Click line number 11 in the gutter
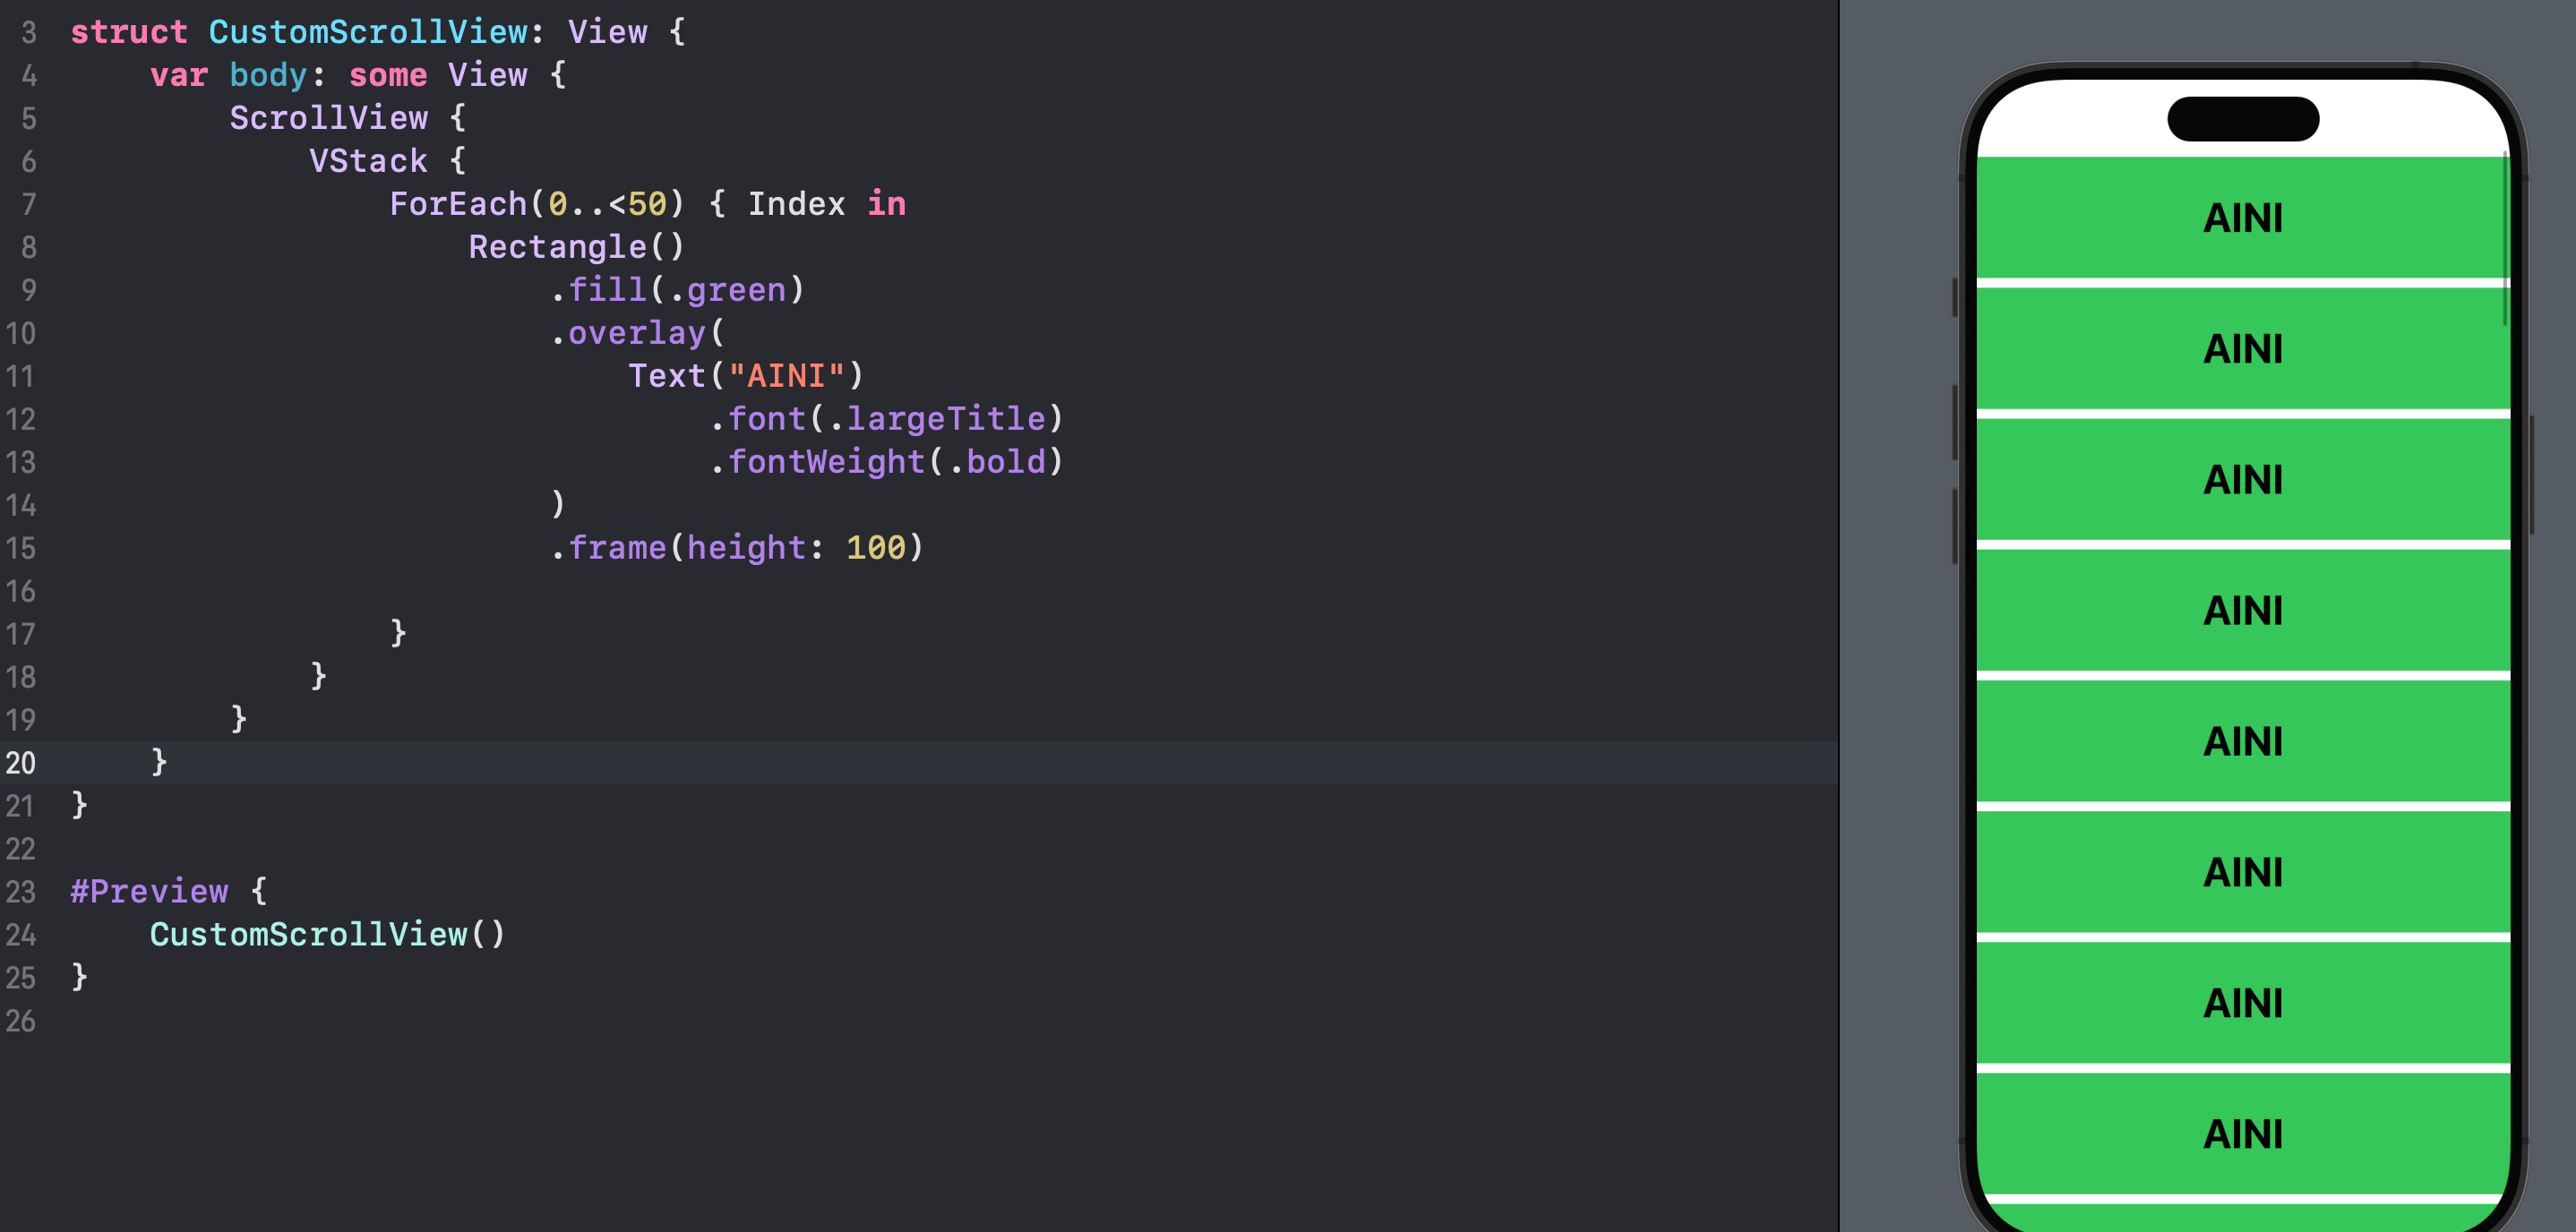This screenshot has height=1232, width=2576. point(20,377)
